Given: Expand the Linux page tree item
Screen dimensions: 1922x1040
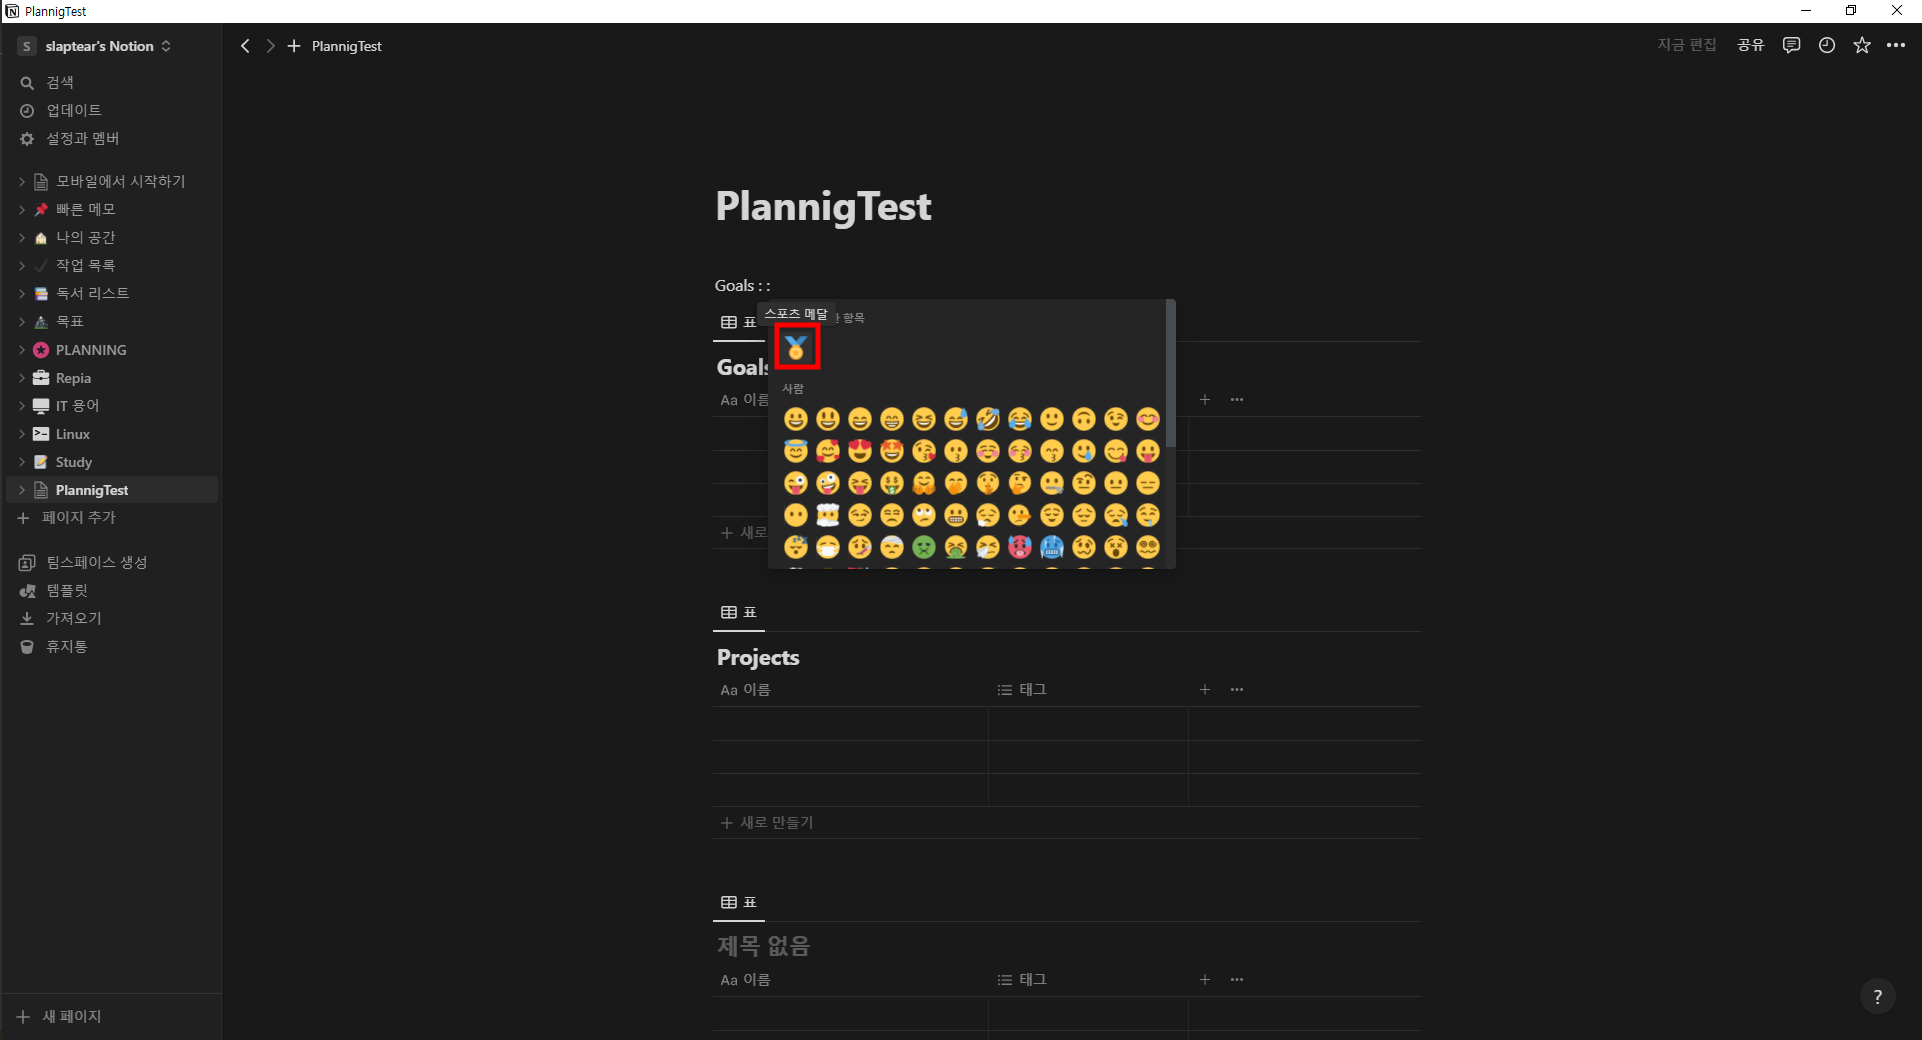Looking at the screenshot, I should 22,434.
